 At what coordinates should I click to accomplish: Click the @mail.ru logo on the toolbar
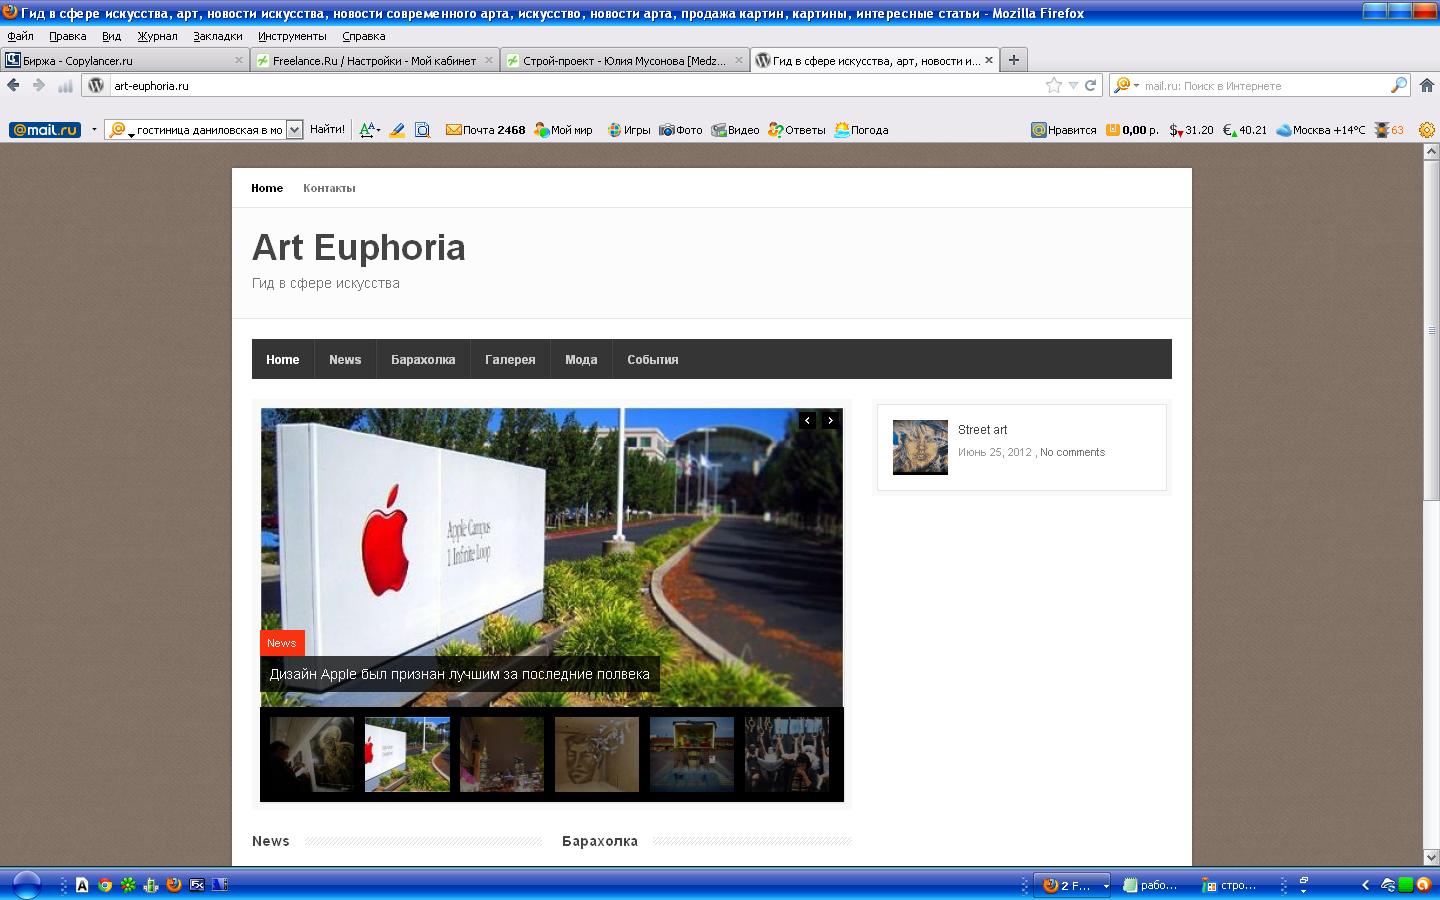(x=45, y=130)
